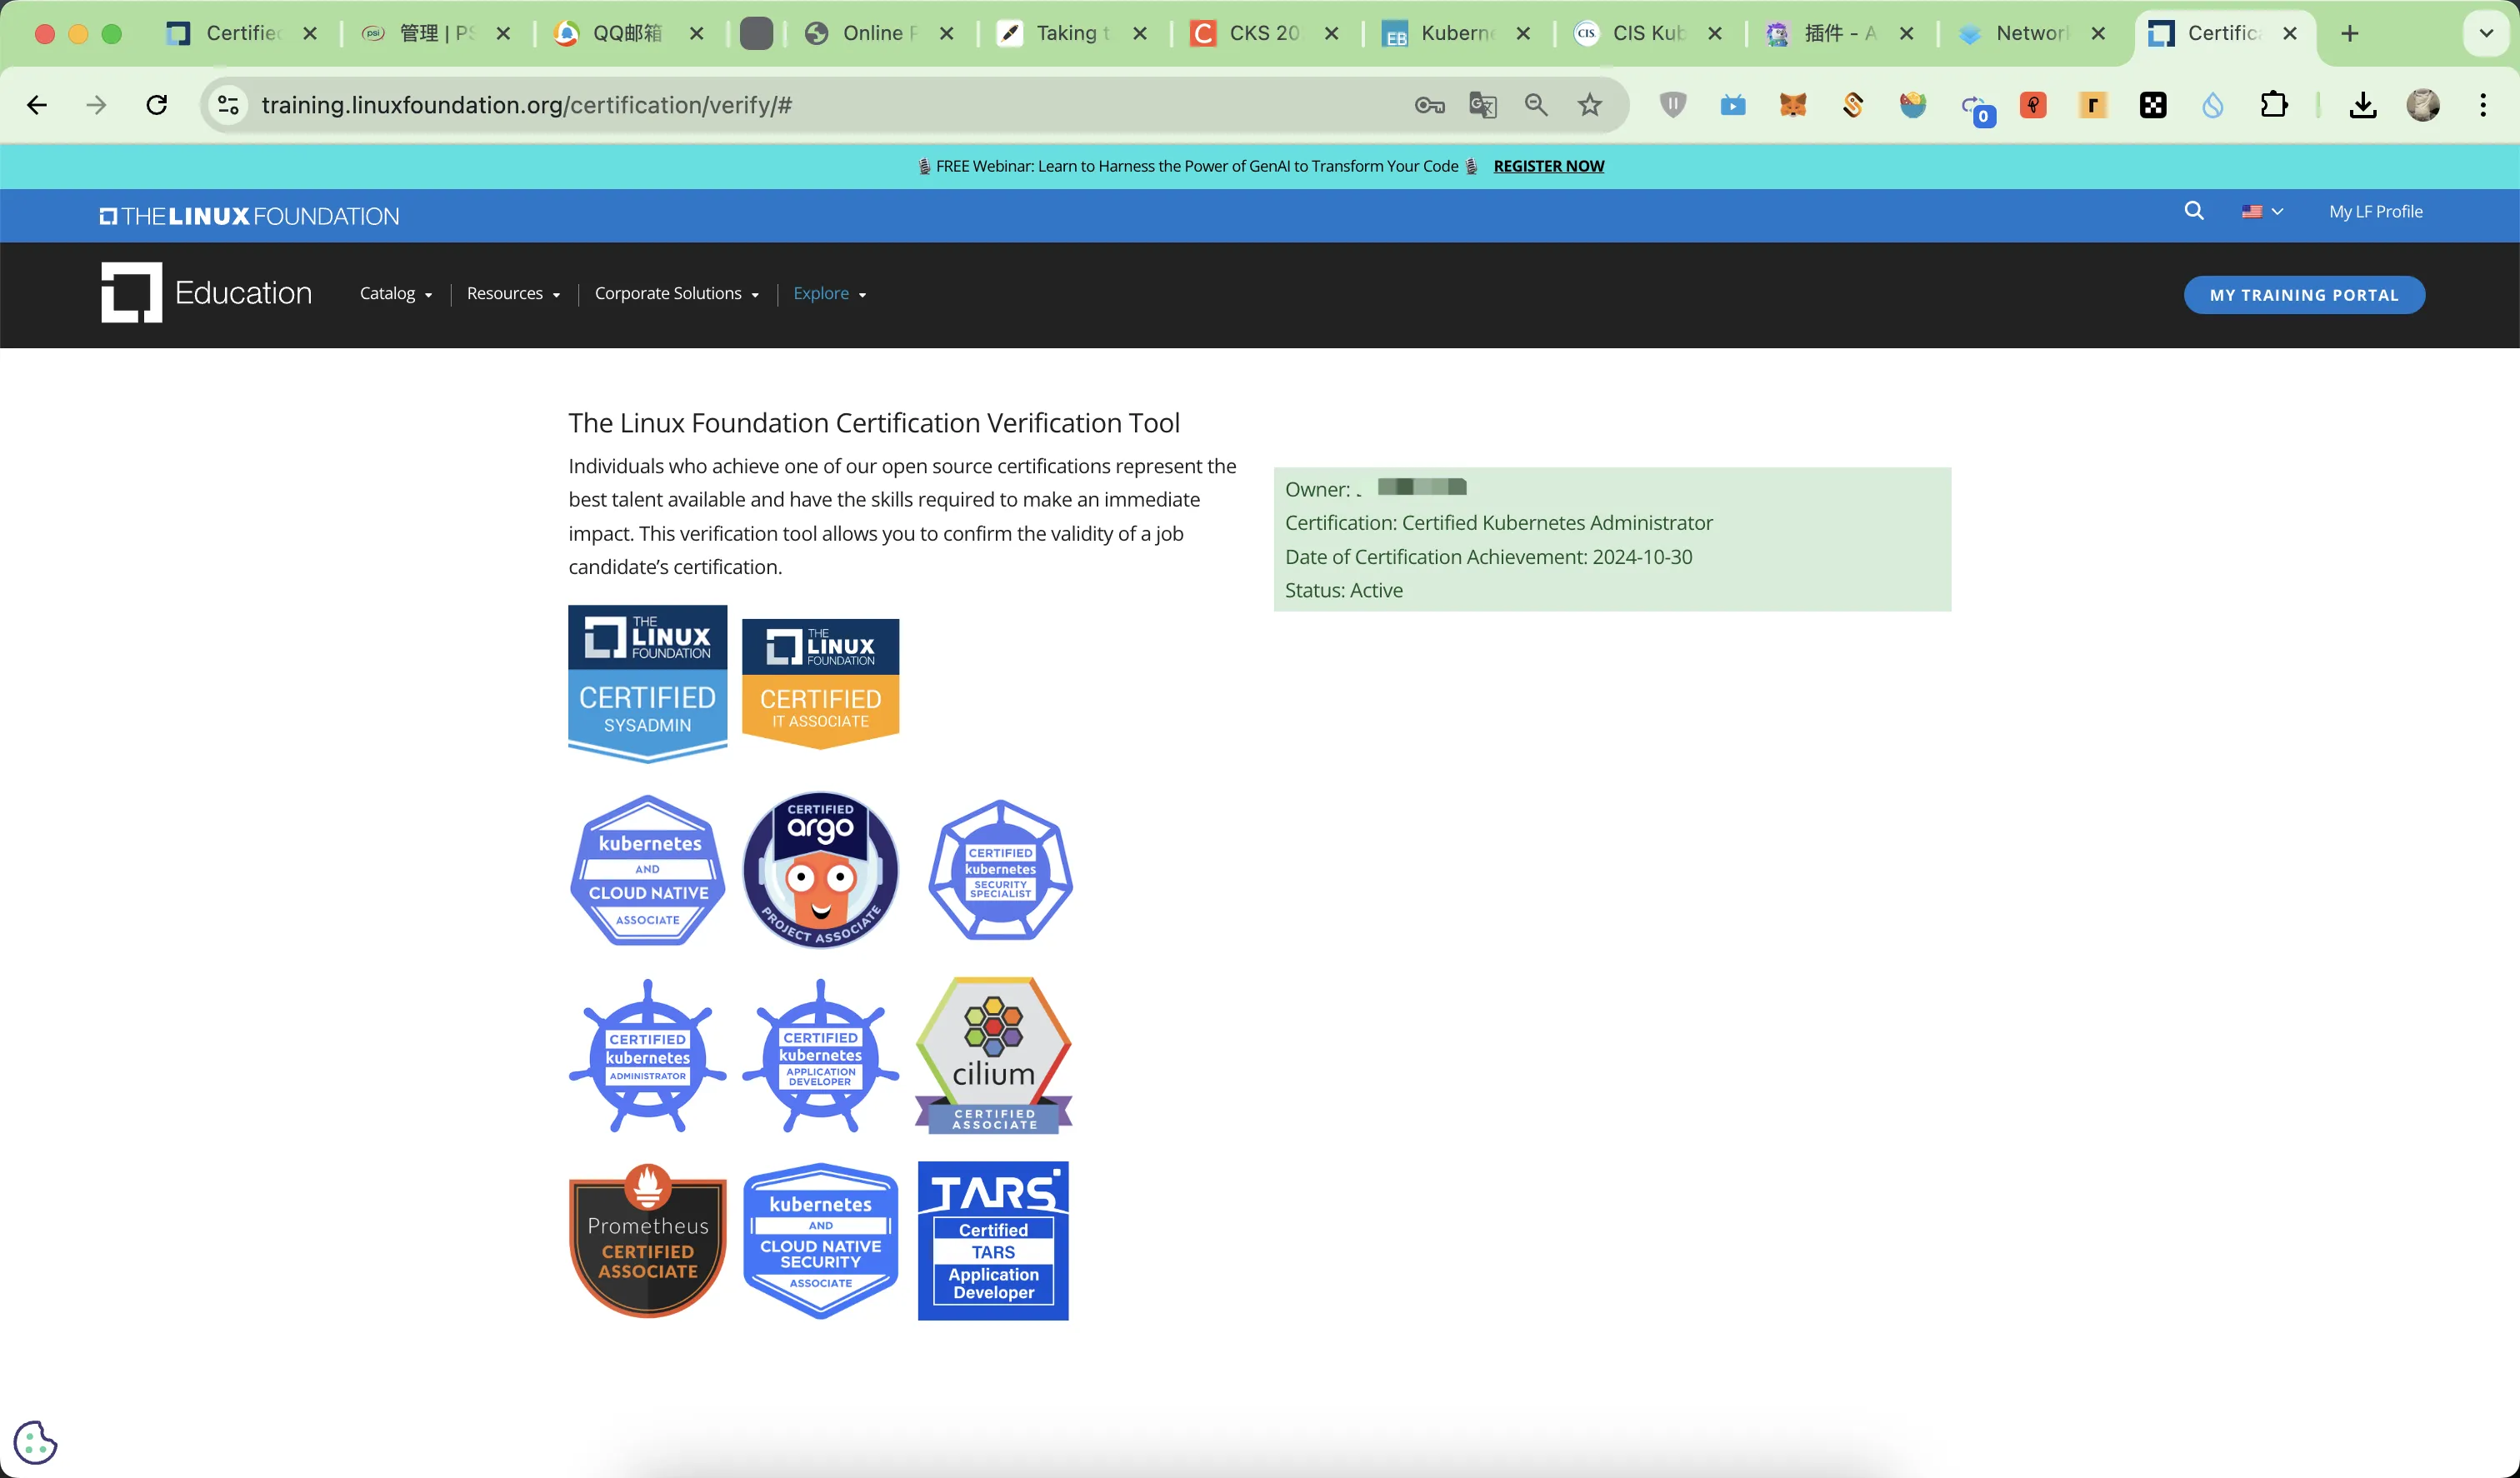Switch to the CKS 20 browser tab
The width and height of the screenshot is (2520, 1478).
[1263, 33]
